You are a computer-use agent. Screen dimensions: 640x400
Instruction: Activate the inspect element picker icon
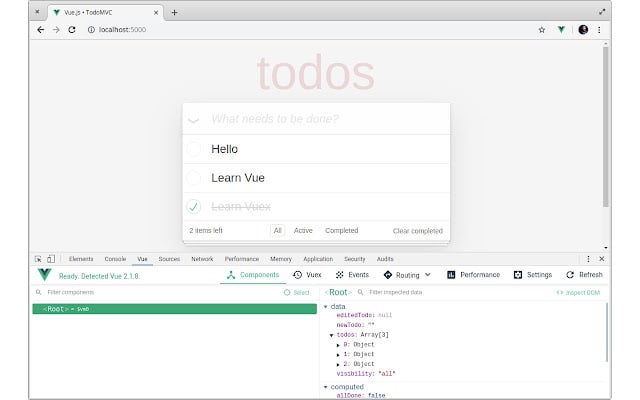pyautogui.click(x=38, y=259)
